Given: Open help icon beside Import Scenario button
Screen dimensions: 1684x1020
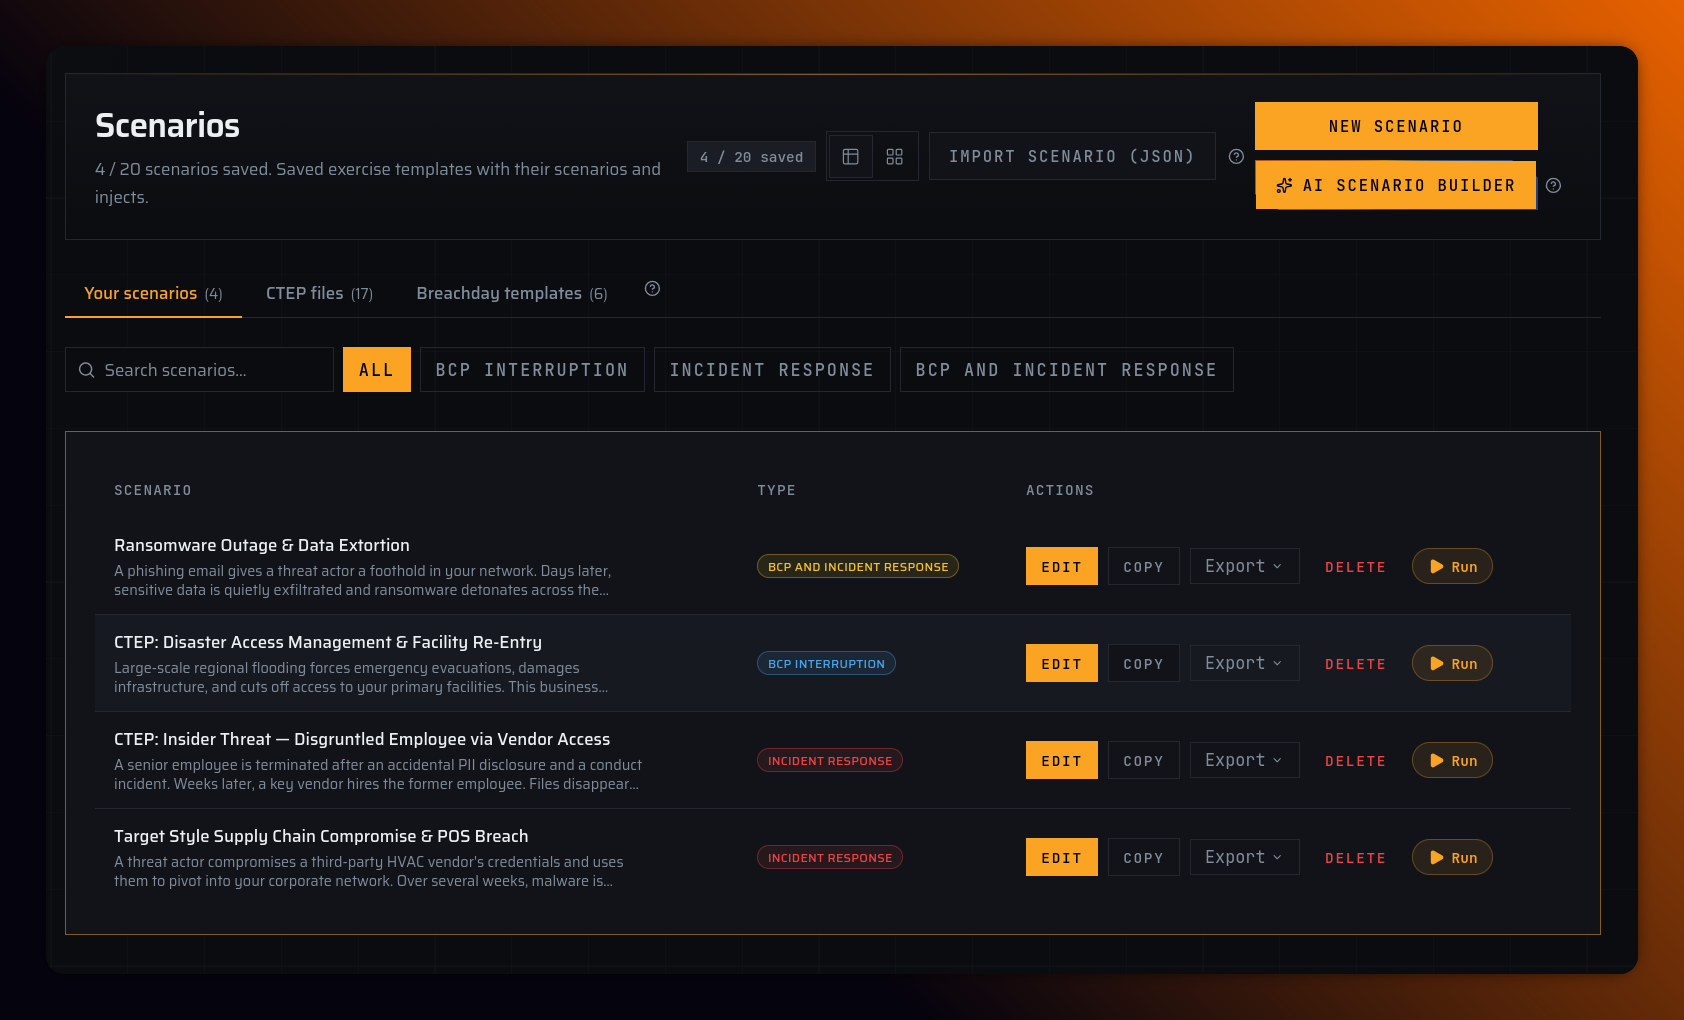Looking at the screenshot, I should click(x=1236, y=156).
